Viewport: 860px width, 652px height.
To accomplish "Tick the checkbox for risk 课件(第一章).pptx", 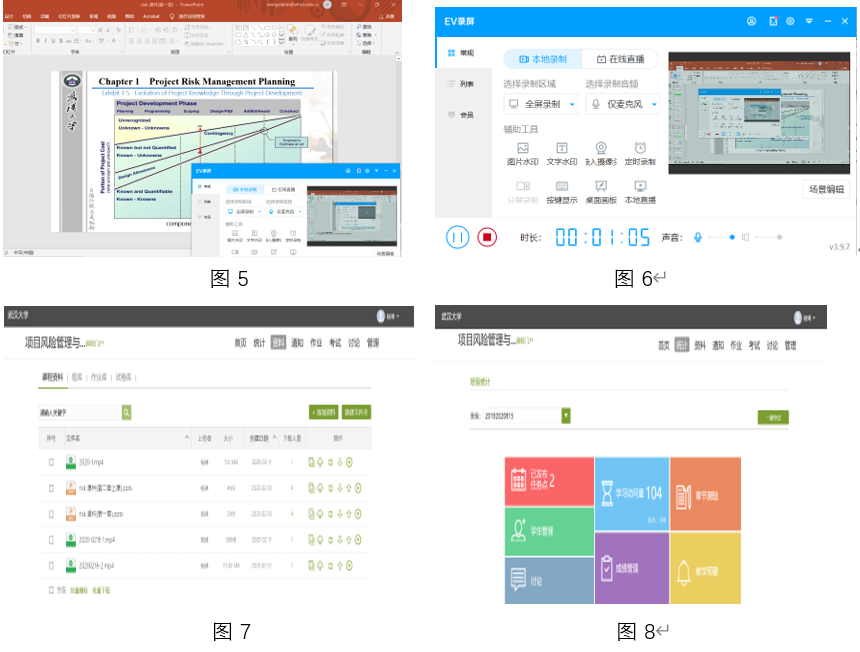I will point(51,514).
